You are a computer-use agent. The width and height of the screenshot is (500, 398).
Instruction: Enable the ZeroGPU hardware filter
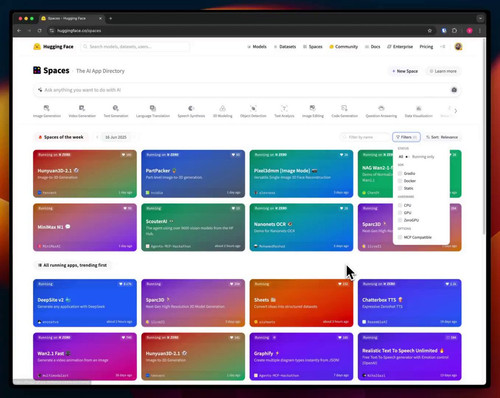[x=400, y=220]
